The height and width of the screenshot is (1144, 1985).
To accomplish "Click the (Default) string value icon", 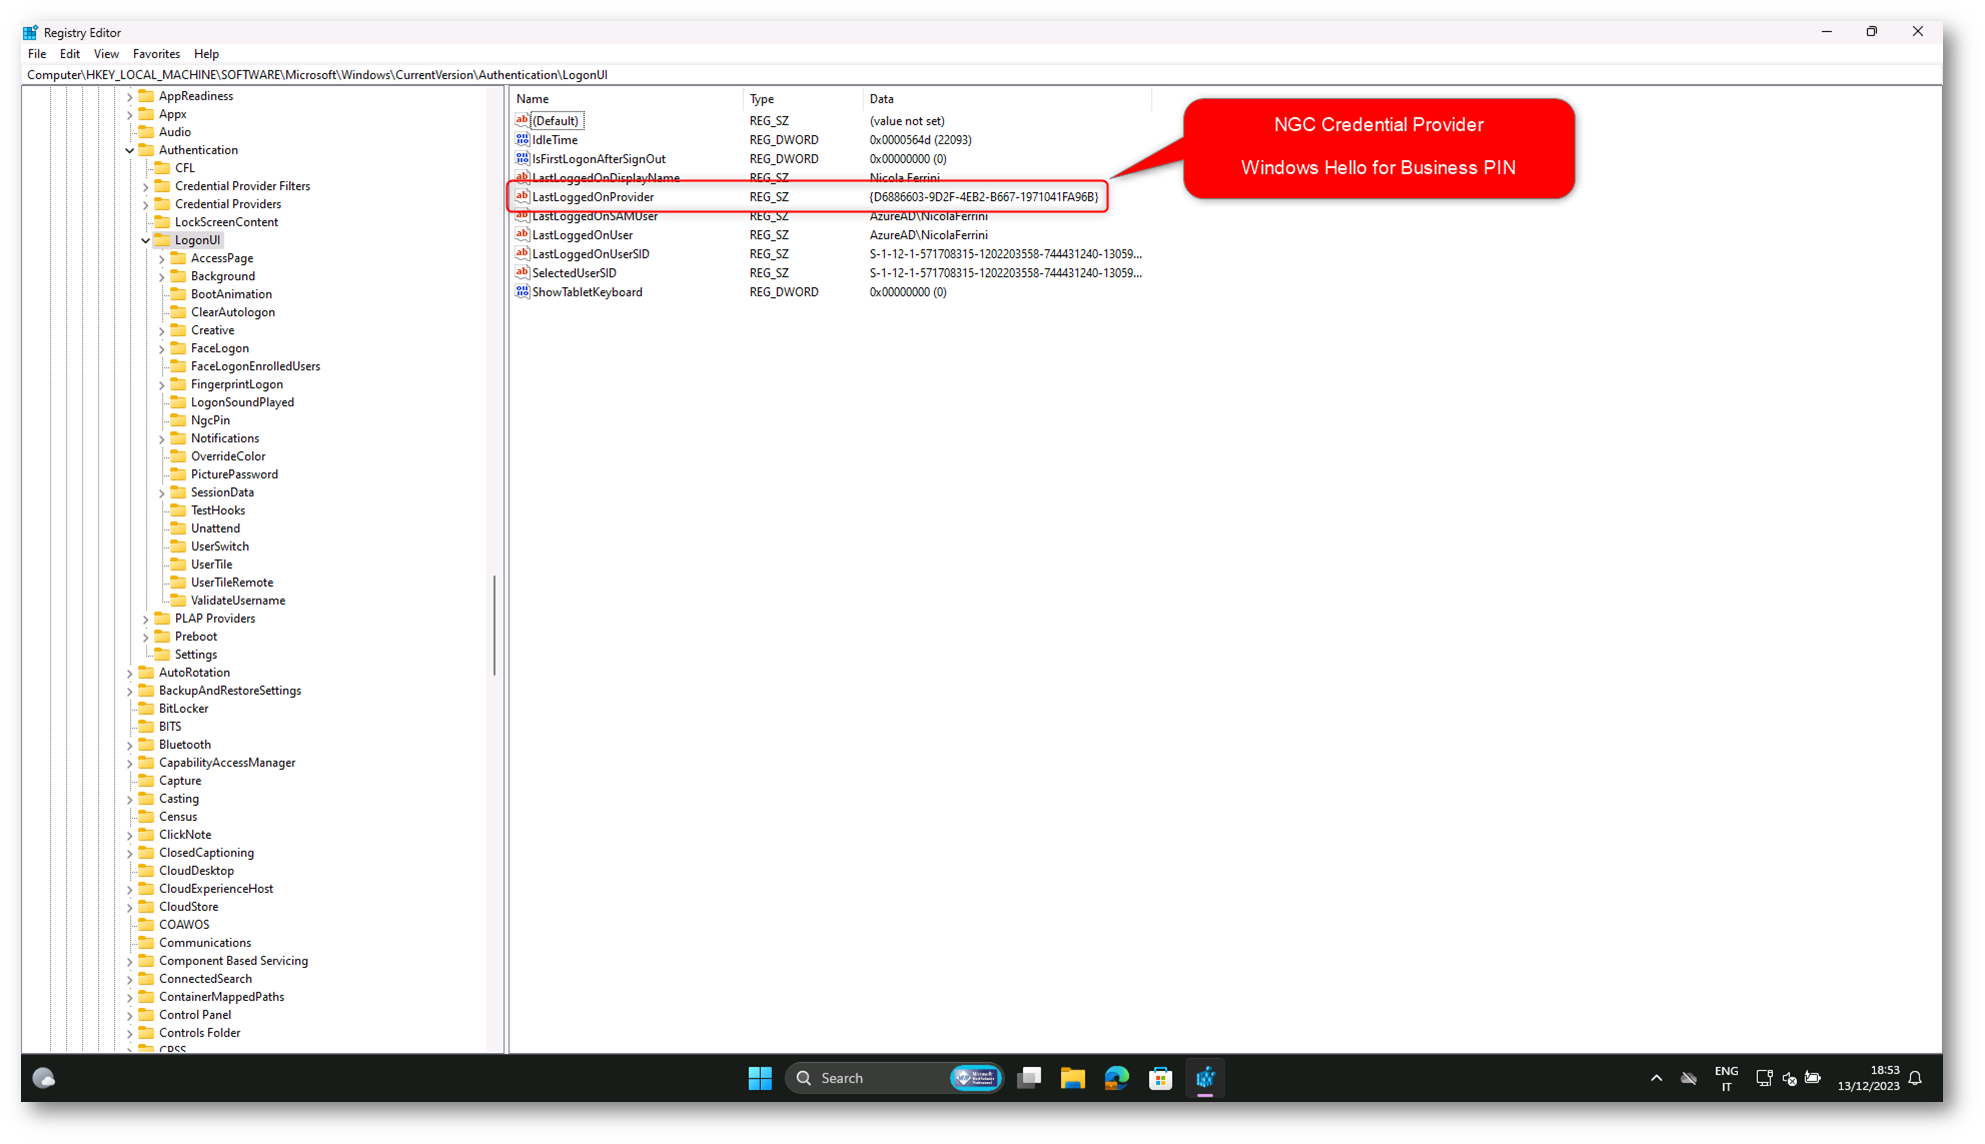I will coord(522,121).
